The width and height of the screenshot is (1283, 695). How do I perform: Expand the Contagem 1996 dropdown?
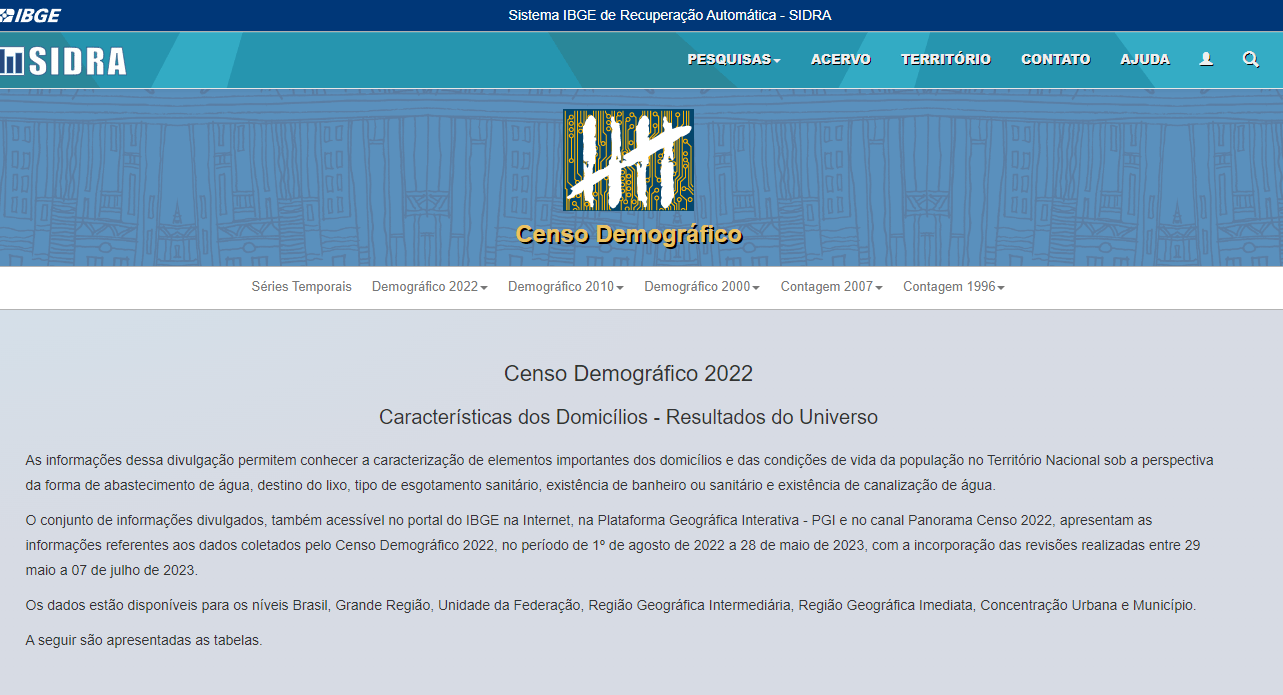pos(954,287)
